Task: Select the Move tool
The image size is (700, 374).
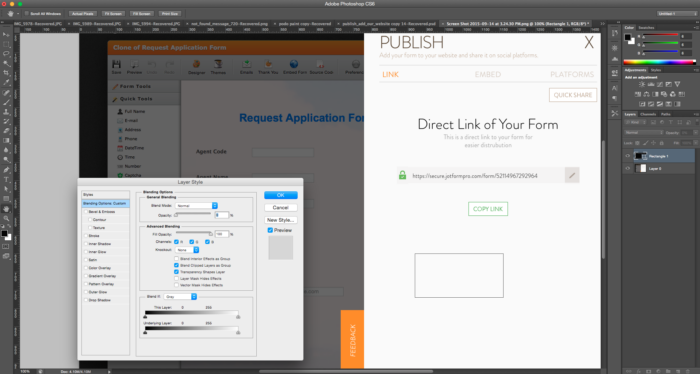Action: click(x=6, y=35)
